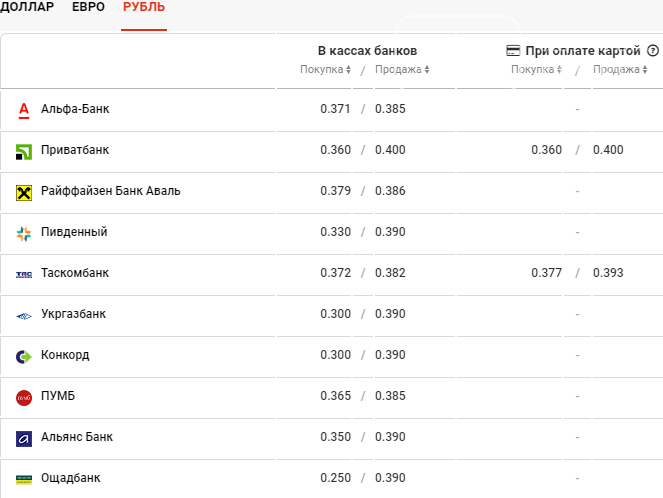Screen dimensions: 663x498
Task: Sort by cash desk Покупка column
Action: coord(326,70)
